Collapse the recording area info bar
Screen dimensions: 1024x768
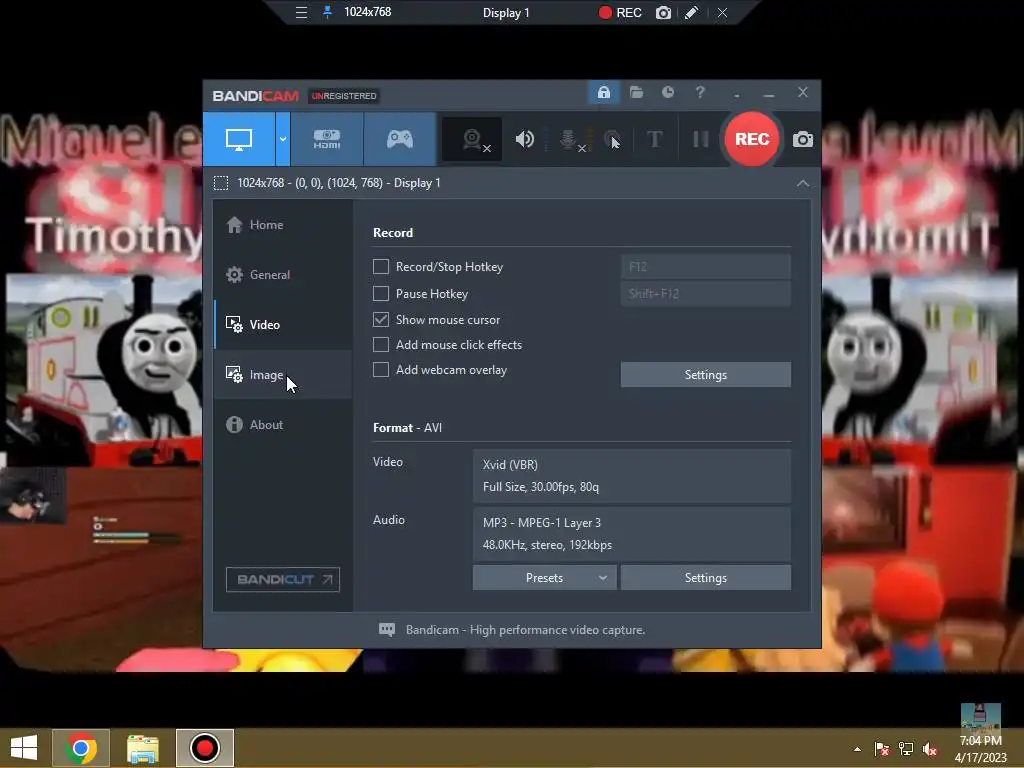(x=803, y=184)
